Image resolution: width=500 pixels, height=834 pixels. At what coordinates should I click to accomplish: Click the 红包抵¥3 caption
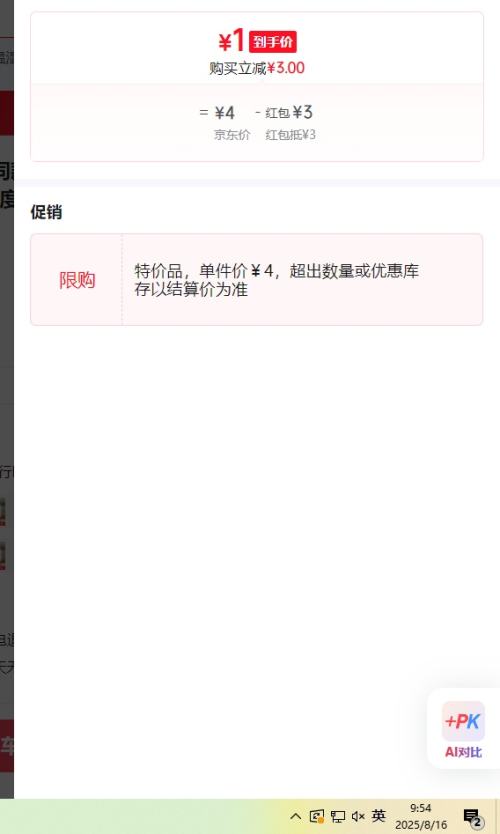290,135
